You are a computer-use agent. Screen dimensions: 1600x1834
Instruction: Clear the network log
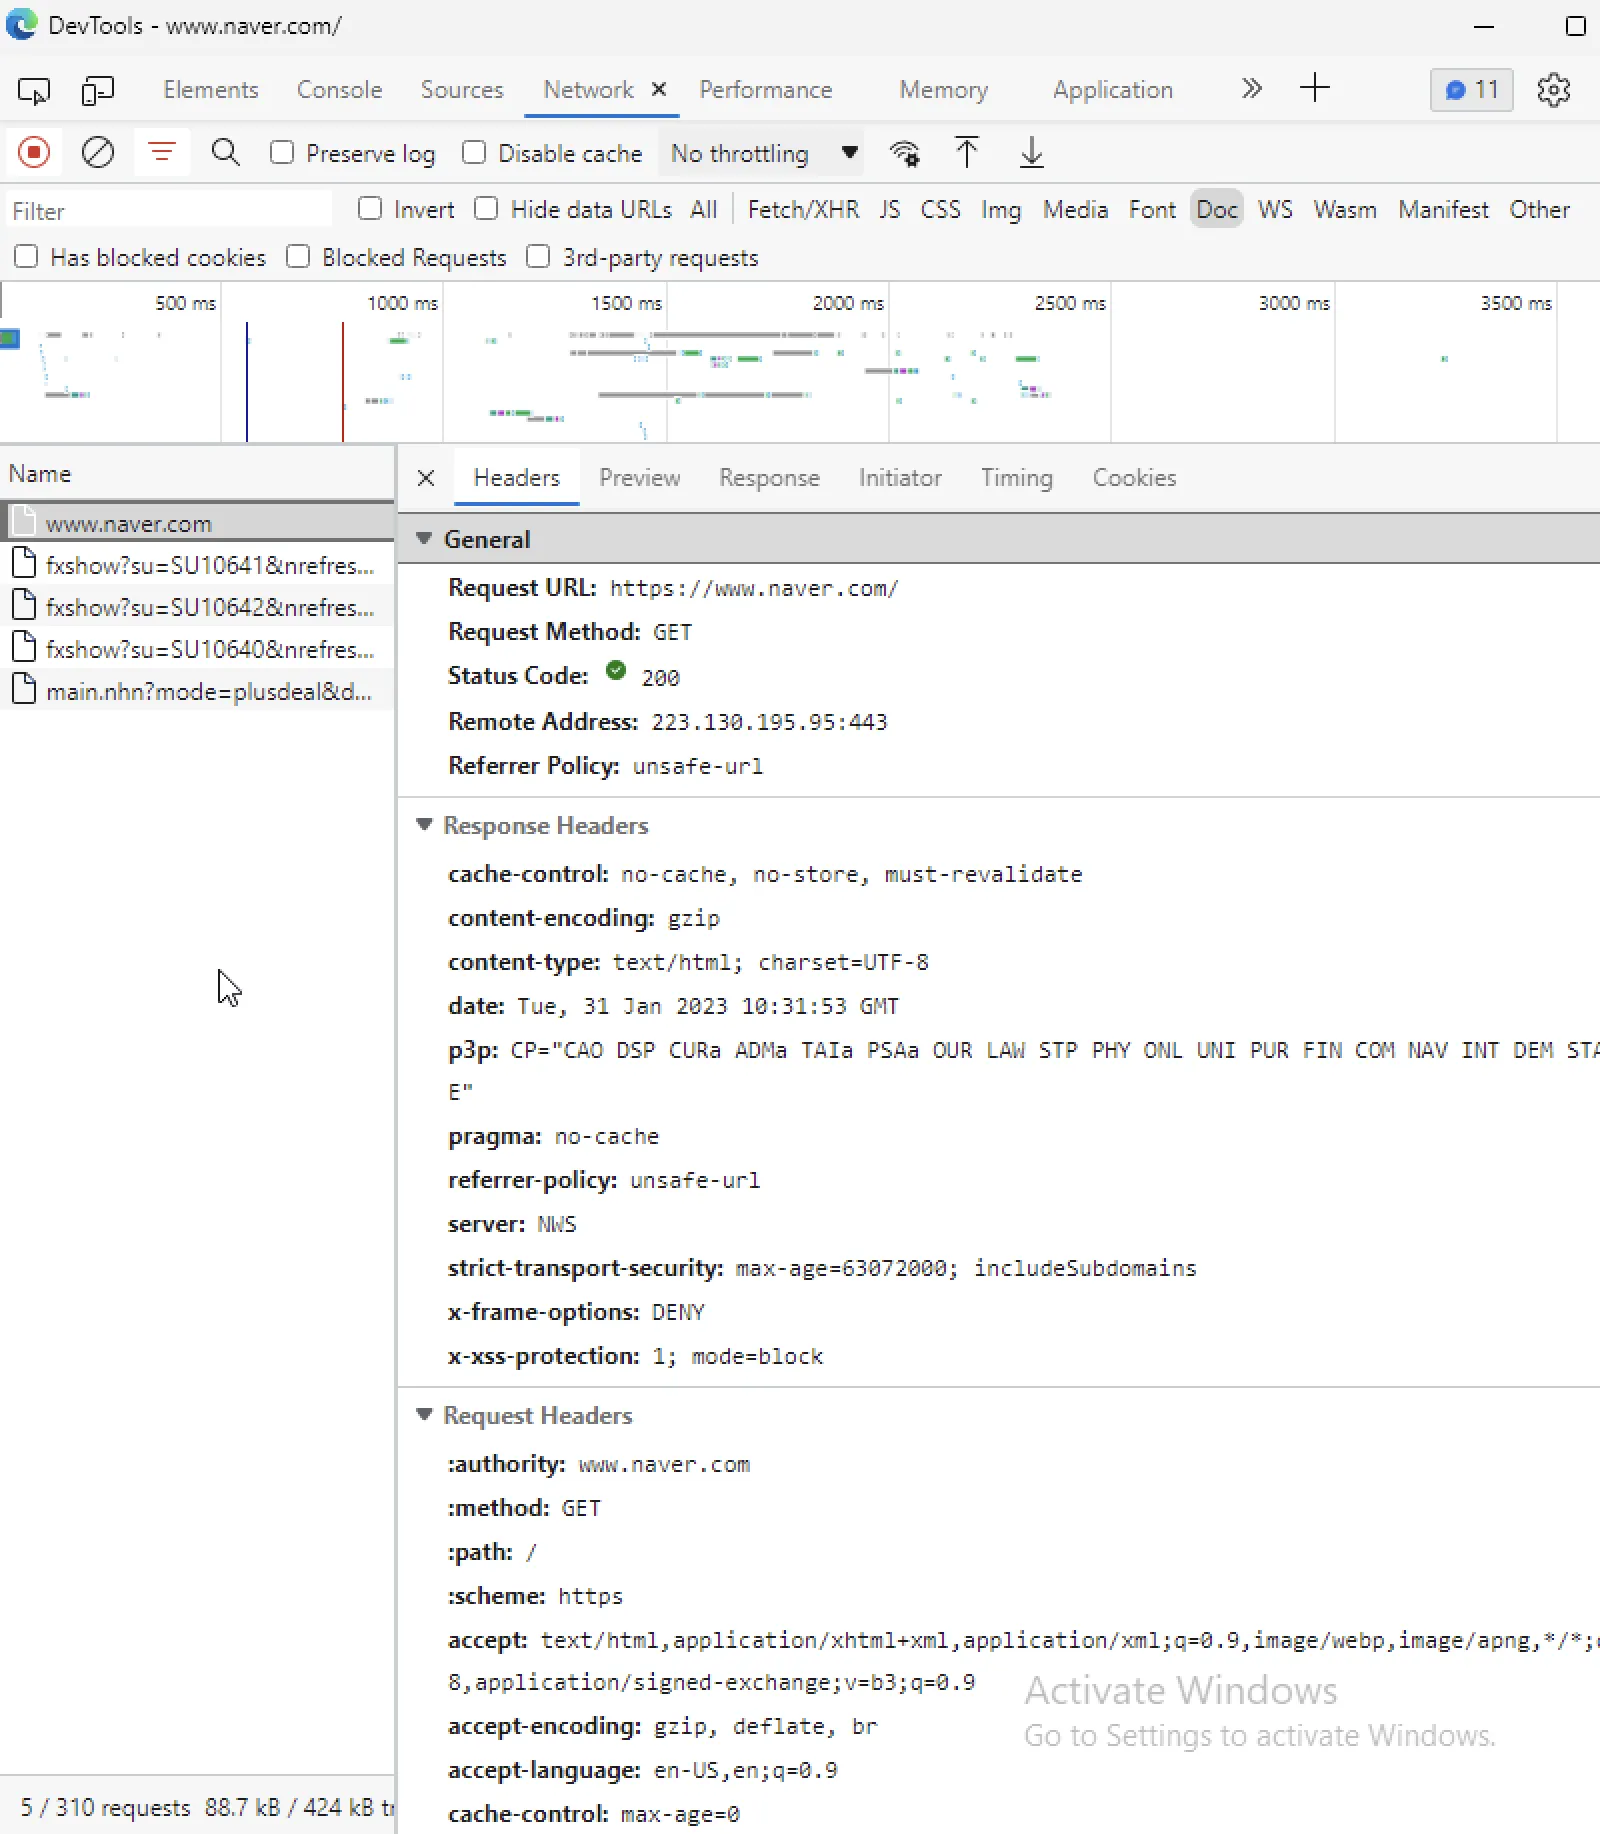pyautogui.click(x=97, y=153)
